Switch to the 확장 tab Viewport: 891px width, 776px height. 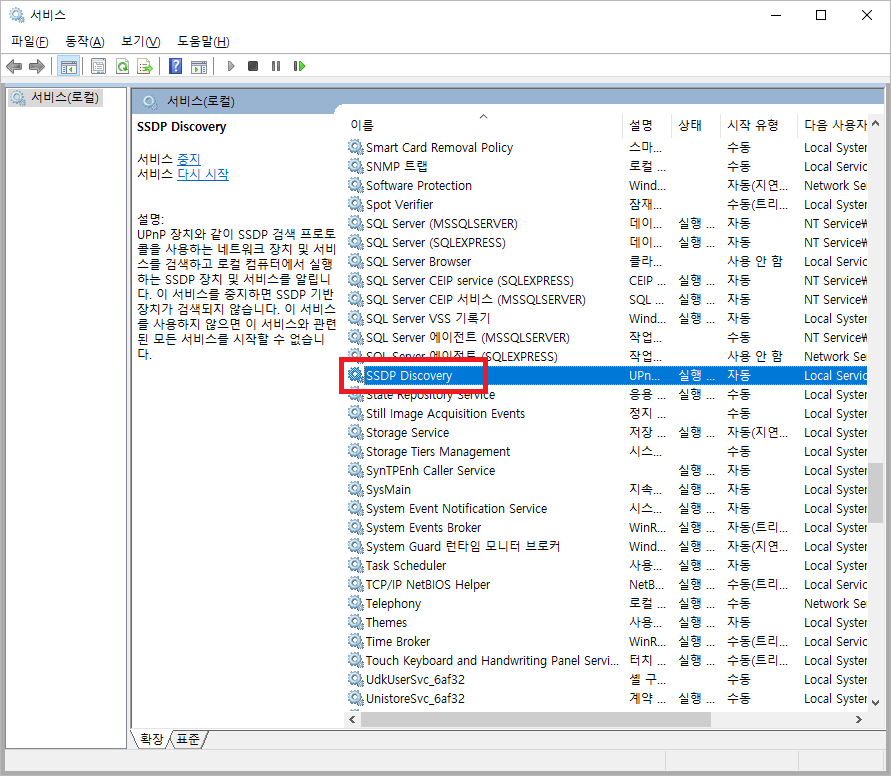tap(151, 739)
